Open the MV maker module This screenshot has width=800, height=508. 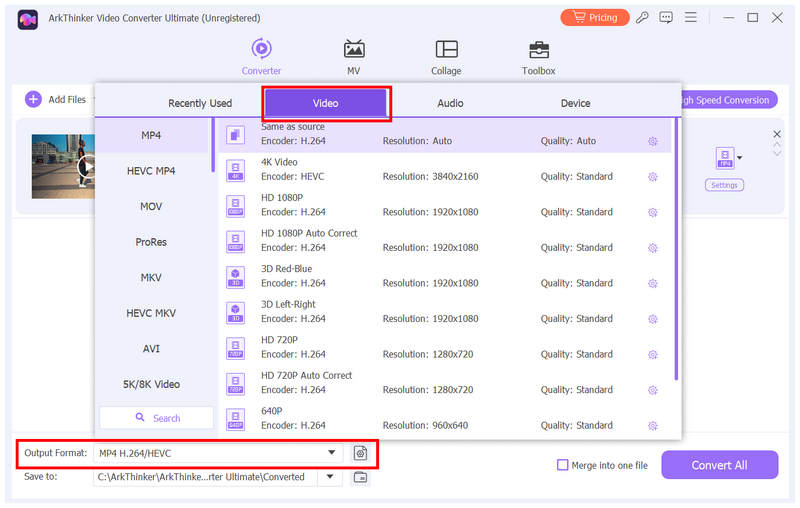(354, 57)
